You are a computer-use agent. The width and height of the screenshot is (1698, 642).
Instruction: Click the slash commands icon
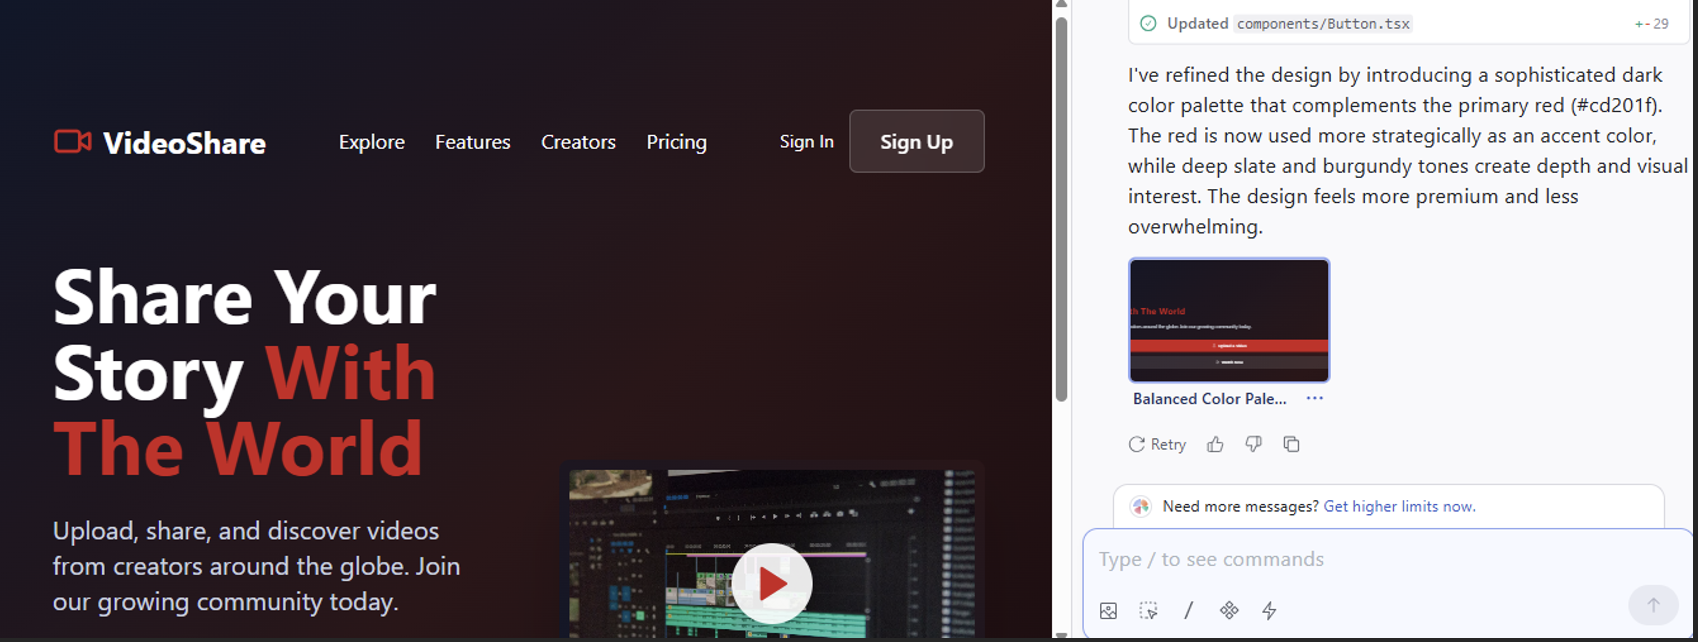(x=1188, y=611)
